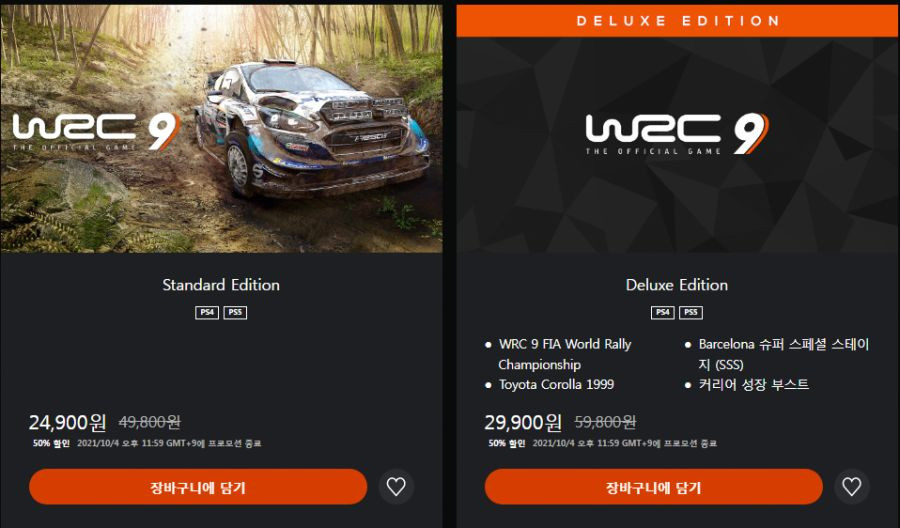
Task: Select the 29,900원 discounted price
Action: 523,422
